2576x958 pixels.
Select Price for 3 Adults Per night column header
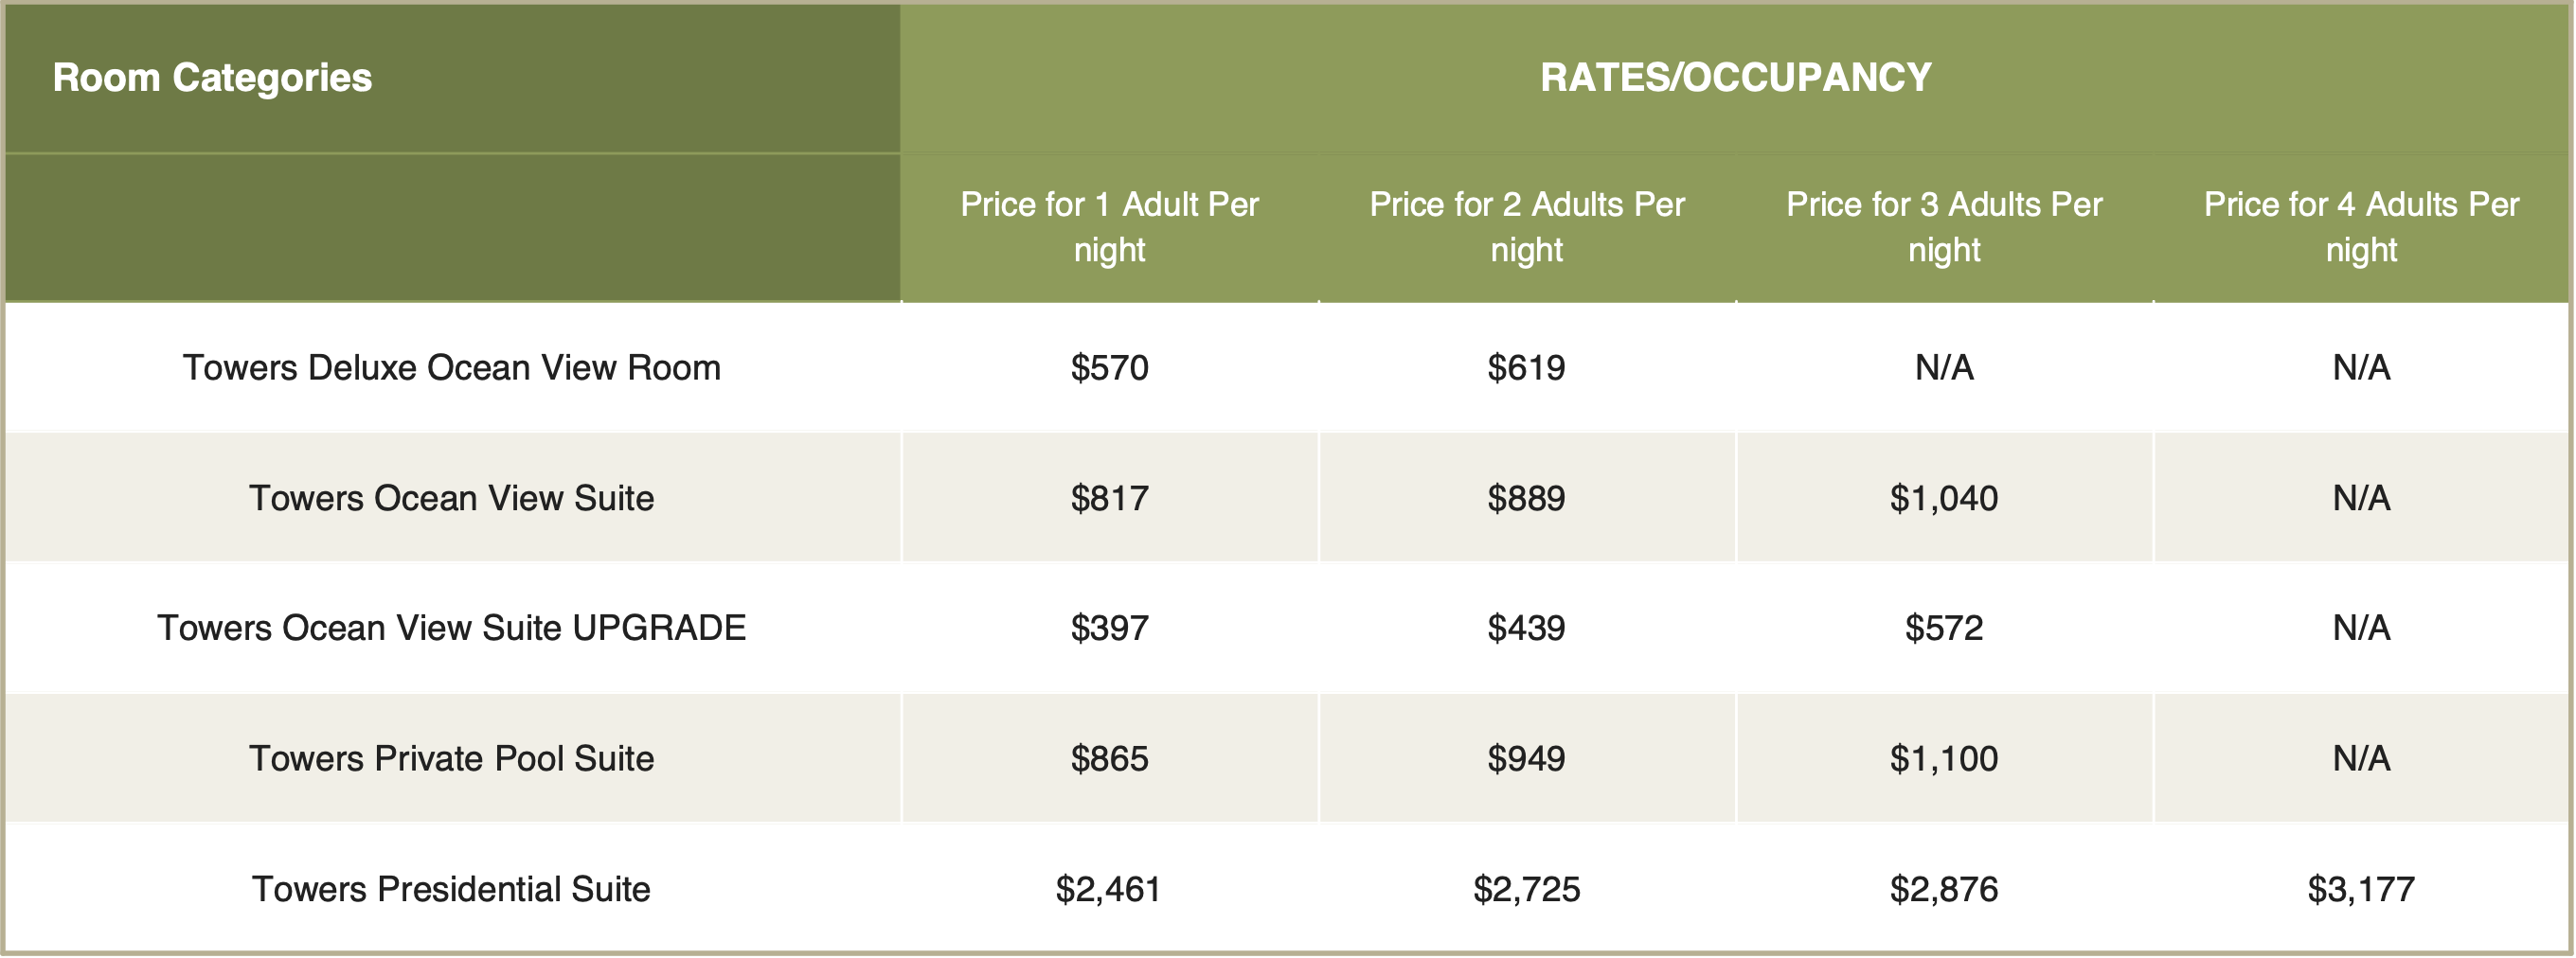click(1944, 227)
